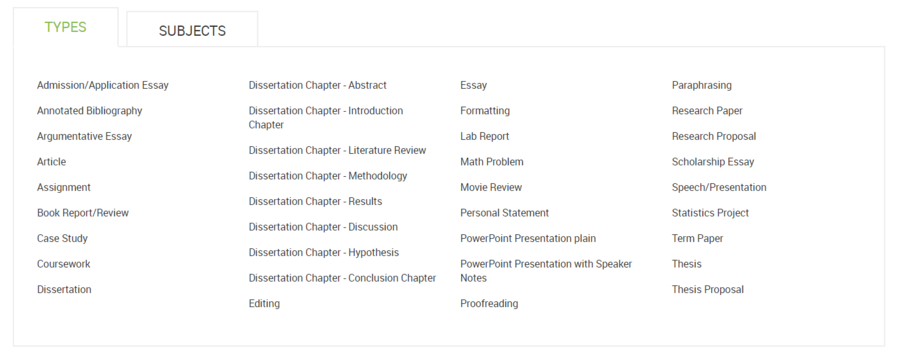Open the Admission/Application Essay link
Screen dimensions: 900x362
coord(103,85)
